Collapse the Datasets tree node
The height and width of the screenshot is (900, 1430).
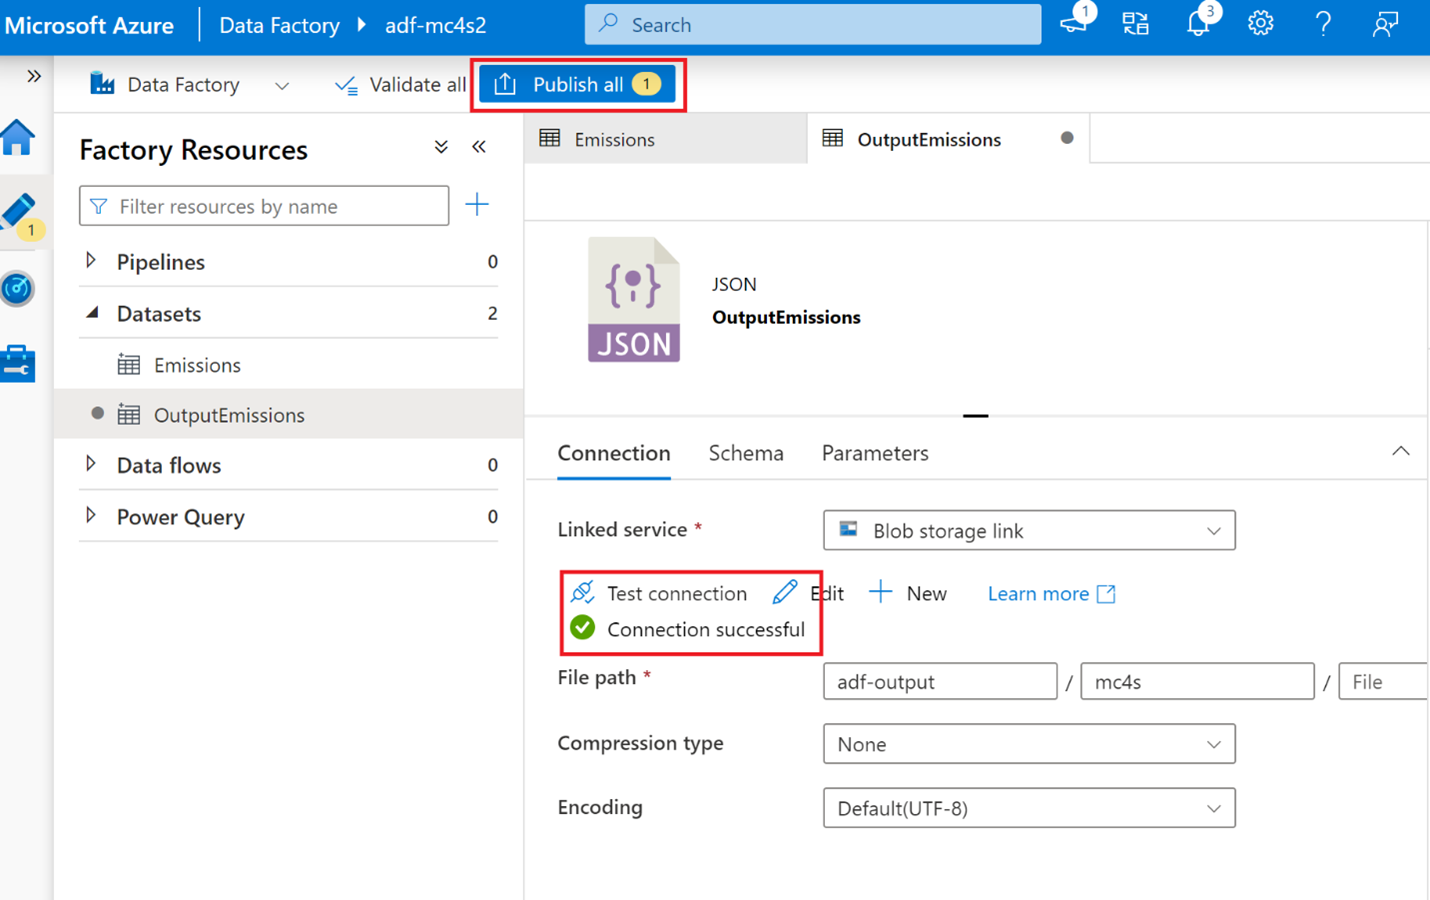tap(92, 313)
